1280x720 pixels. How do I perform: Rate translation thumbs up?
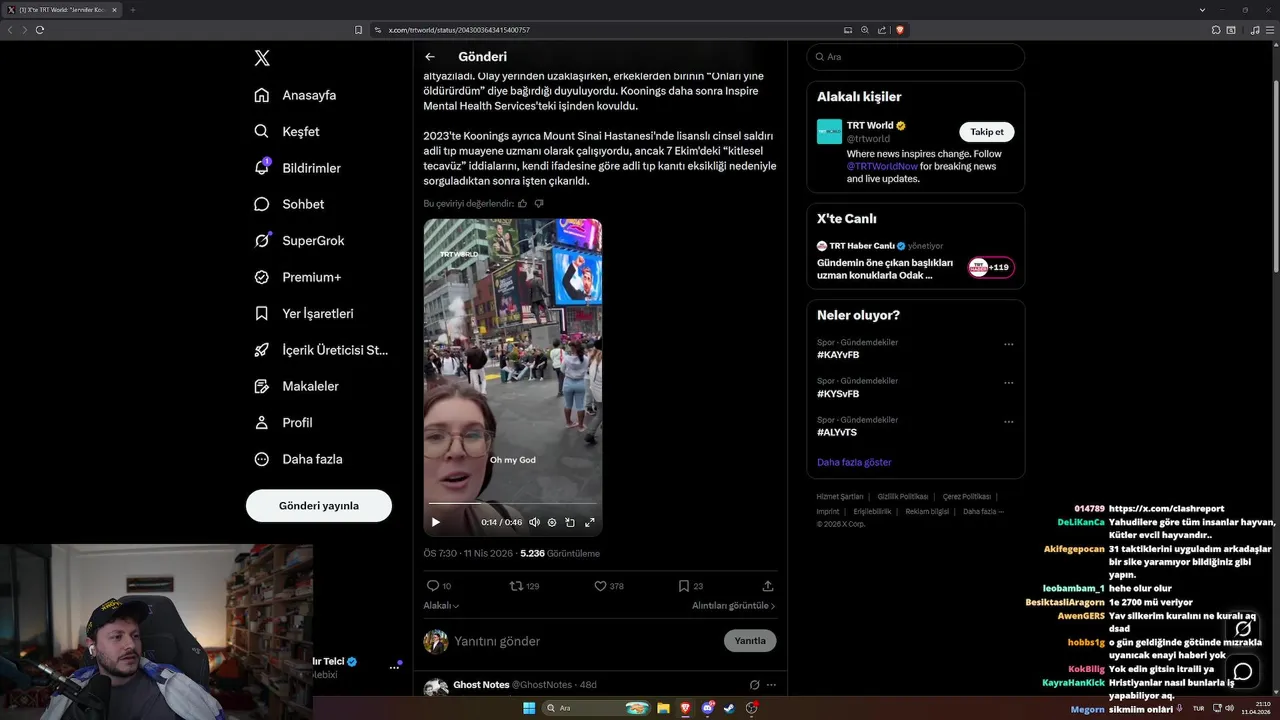[x=522, y=203]
